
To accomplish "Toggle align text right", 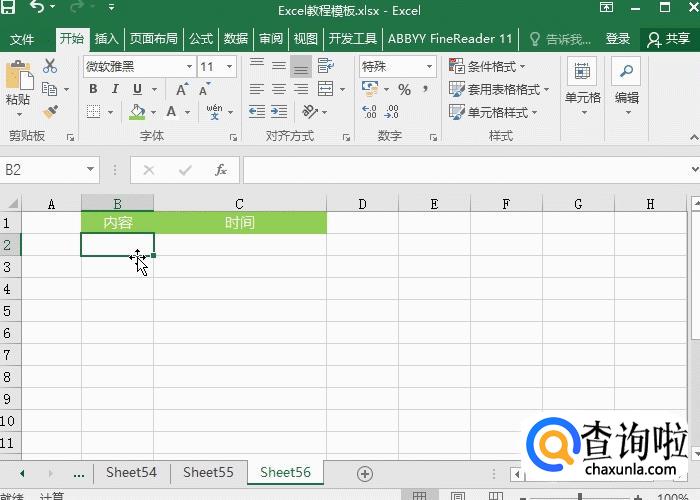I will (301, 89).
